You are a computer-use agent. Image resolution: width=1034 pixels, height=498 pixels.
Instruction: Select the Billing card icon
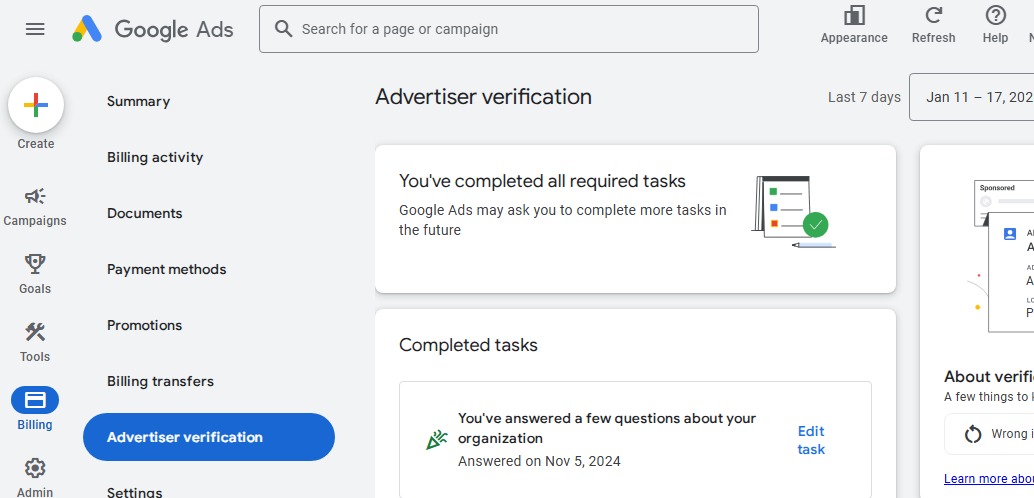(x=35, y=401)
